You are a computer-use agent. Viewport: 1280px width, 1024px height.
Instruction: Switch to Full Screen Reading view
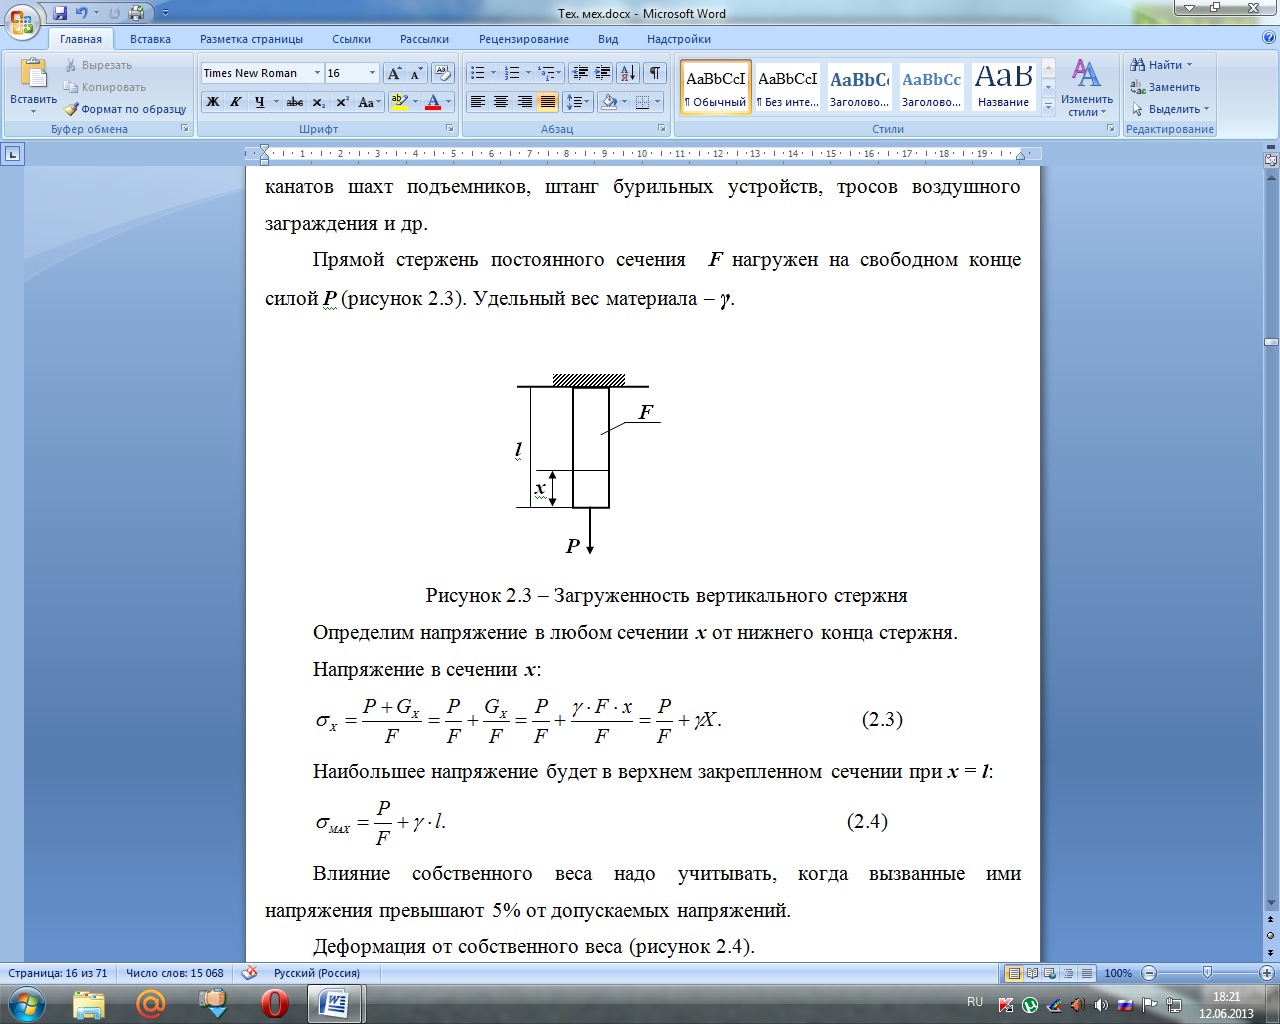click(x=1032, y=973)
